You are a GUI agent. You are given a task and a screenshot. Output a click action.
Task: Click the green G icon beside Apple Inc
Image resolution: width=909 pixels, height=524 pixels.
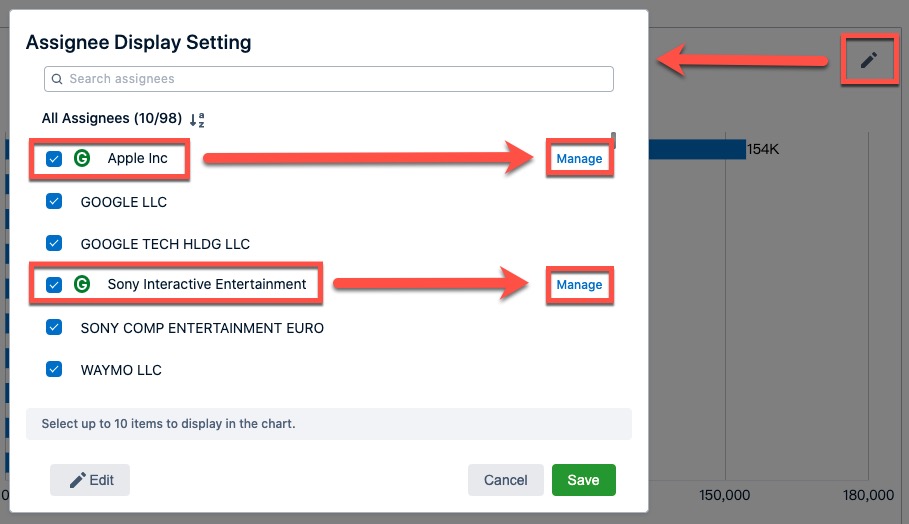[x=82, y=158]
